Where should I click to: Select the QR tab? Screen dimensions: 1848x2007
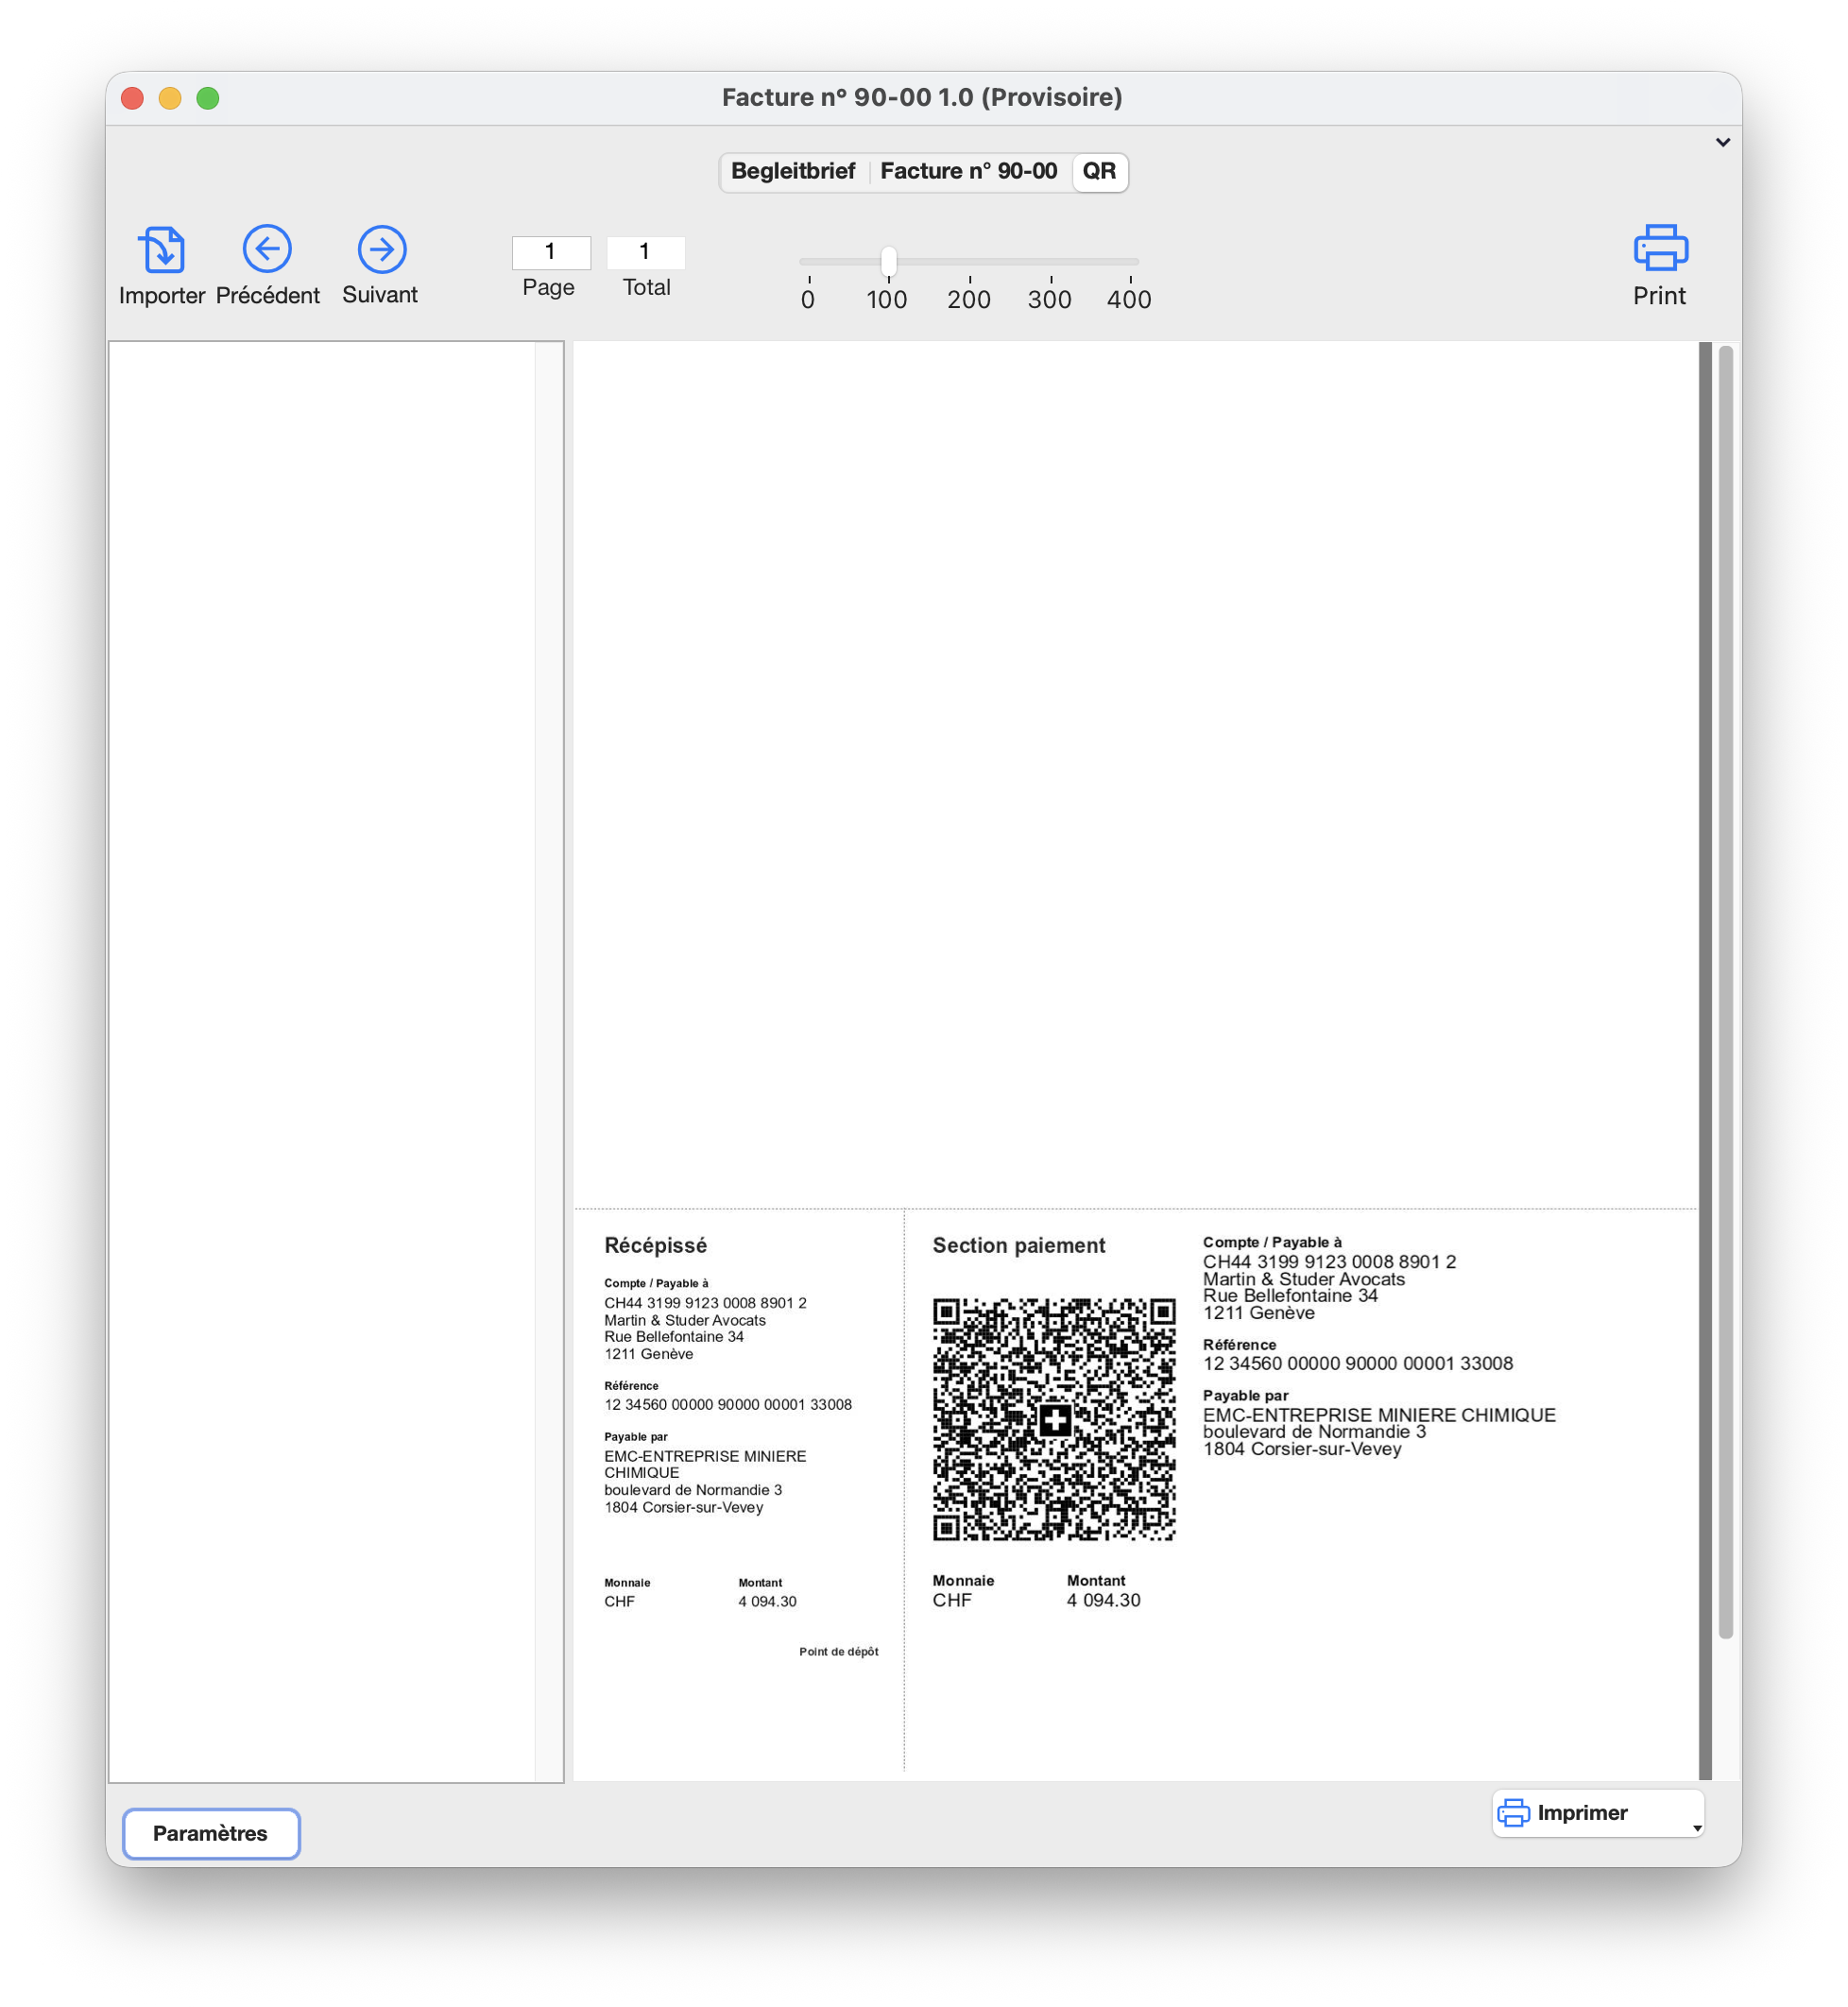coord(1099,172)
